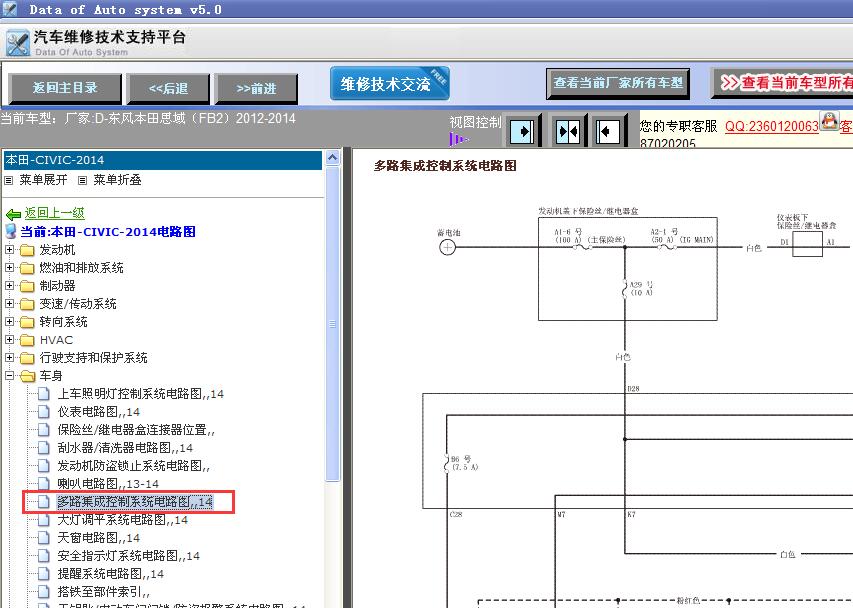The width and height of the screenshot is (853, 608).
Task: Click the 菜单展开 expand-all icon
Action: tap(9, 181)
